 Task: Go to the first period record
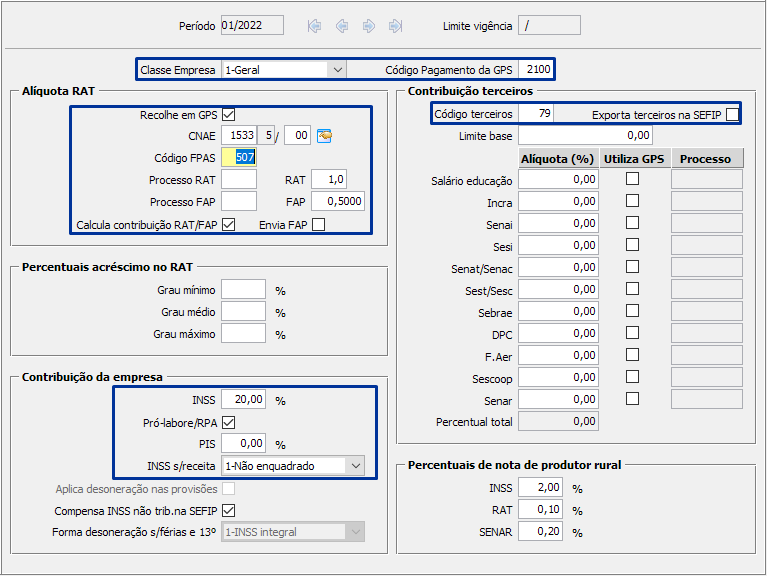(315, 26)
